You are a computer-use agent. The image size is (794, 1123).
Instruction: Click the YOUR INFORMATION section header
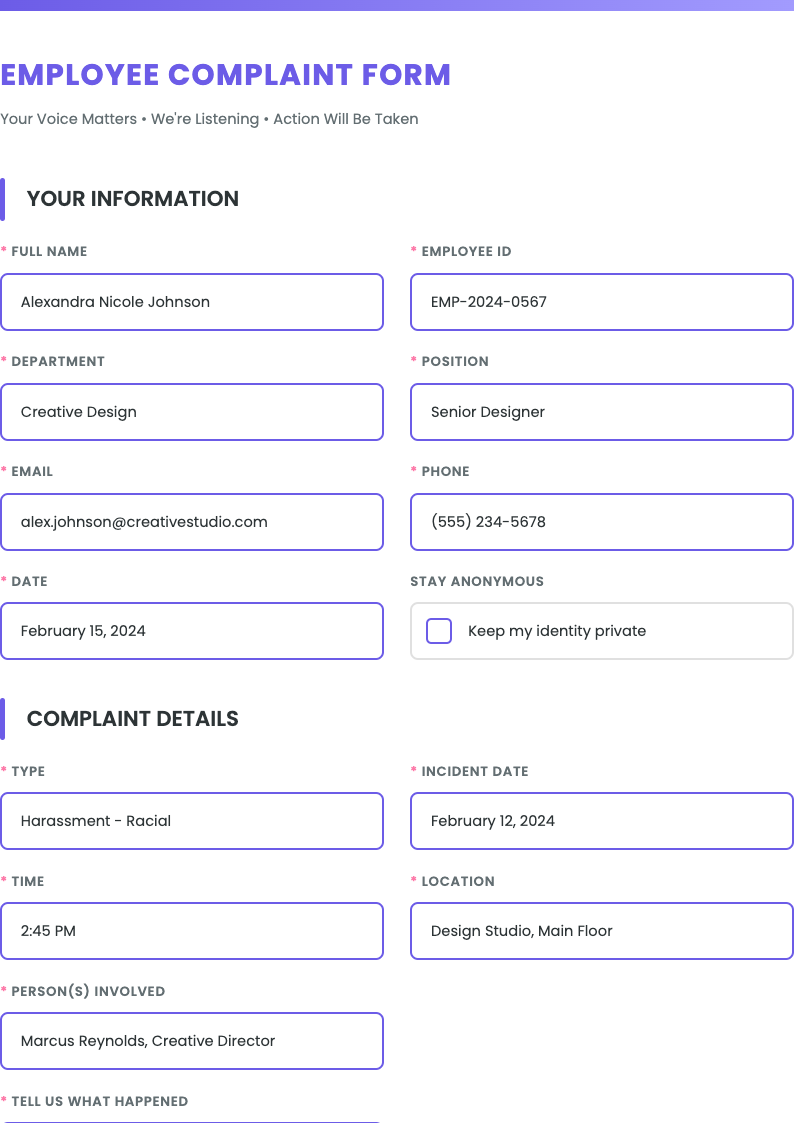click(x=133, y=198)
